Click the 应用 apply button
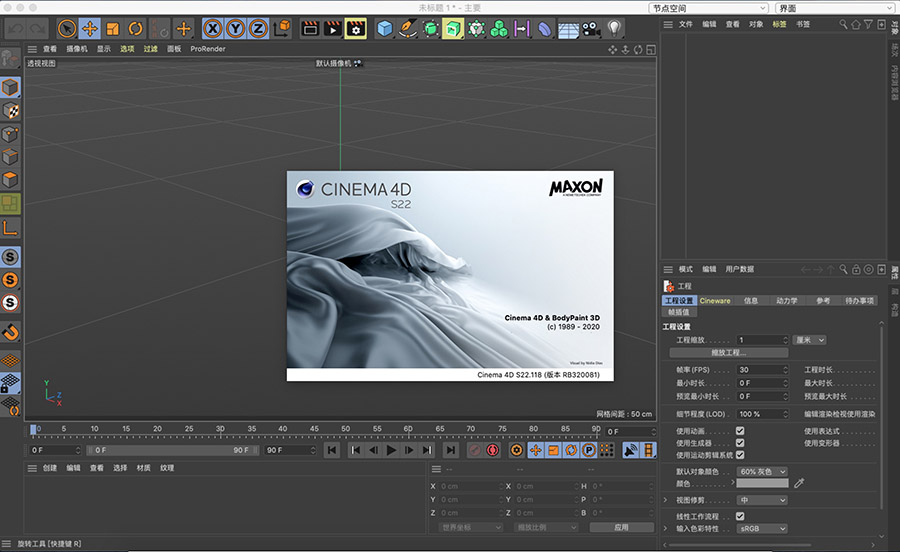900x552 pixels. pos(622,527)
